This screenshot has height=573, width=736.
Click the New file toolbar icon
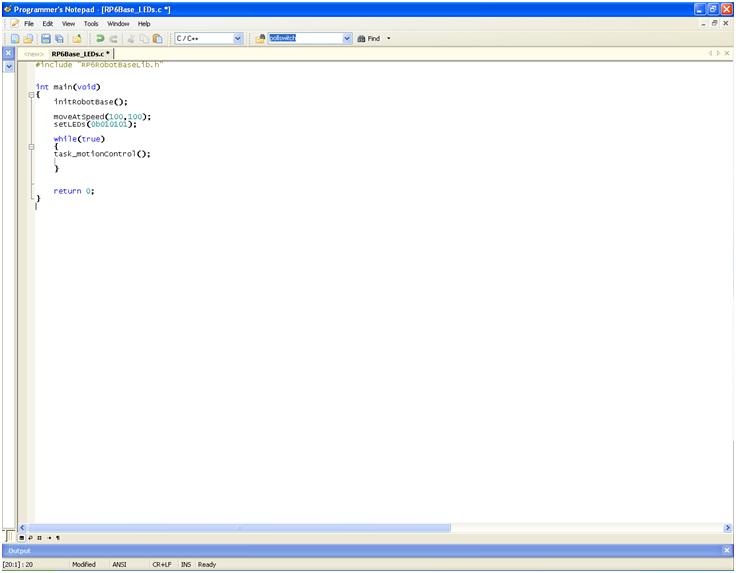(x=15, y=39)
